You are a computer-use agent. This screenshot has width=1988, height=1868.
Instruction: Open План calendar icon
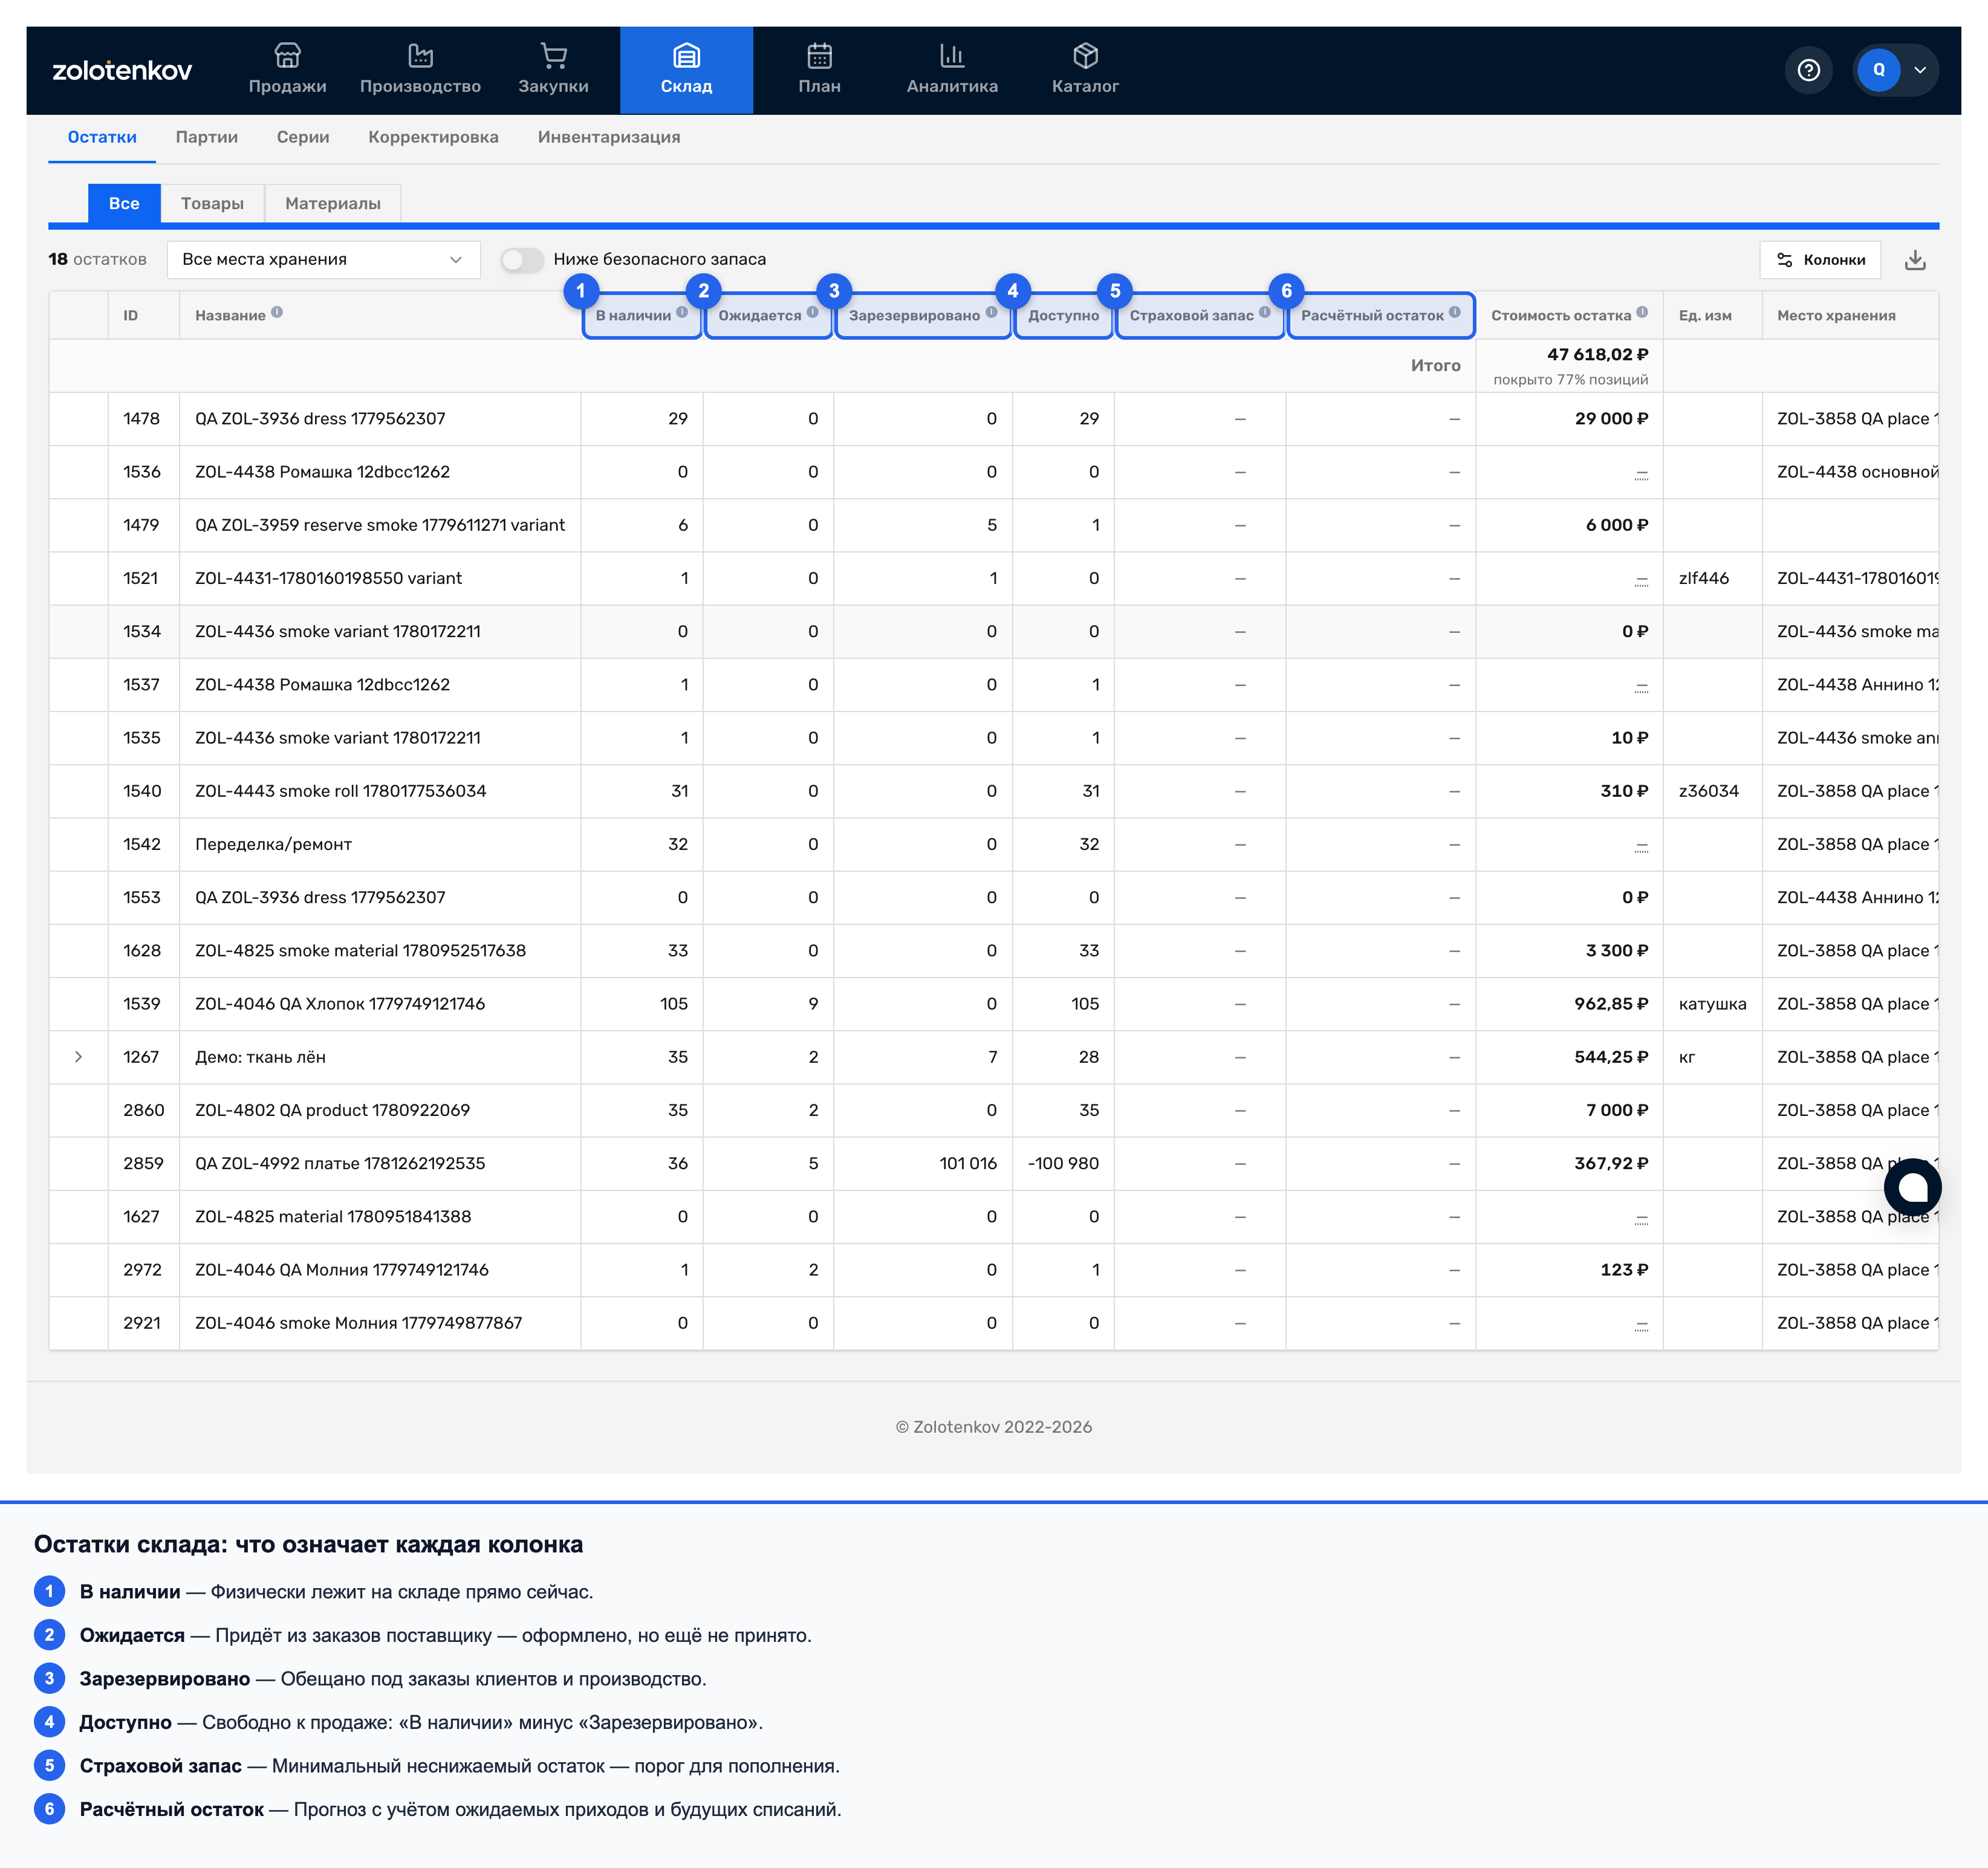pyautogui.click(x=819, y=55)
